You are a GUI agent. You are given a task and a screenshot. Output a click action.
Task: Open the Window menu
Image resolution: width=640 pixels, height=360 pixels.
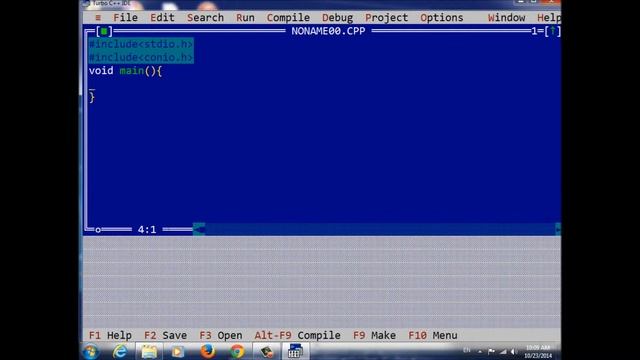point(506,18)
